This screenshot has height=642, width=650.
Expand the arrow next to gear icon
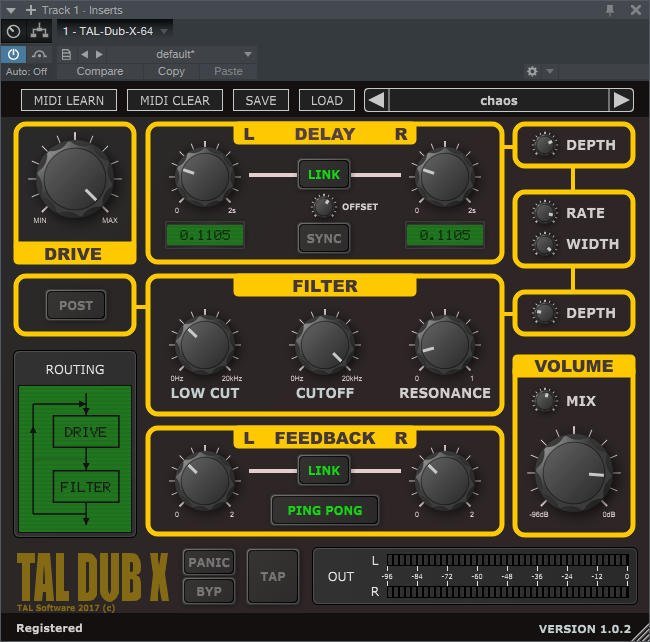point(550,71)
